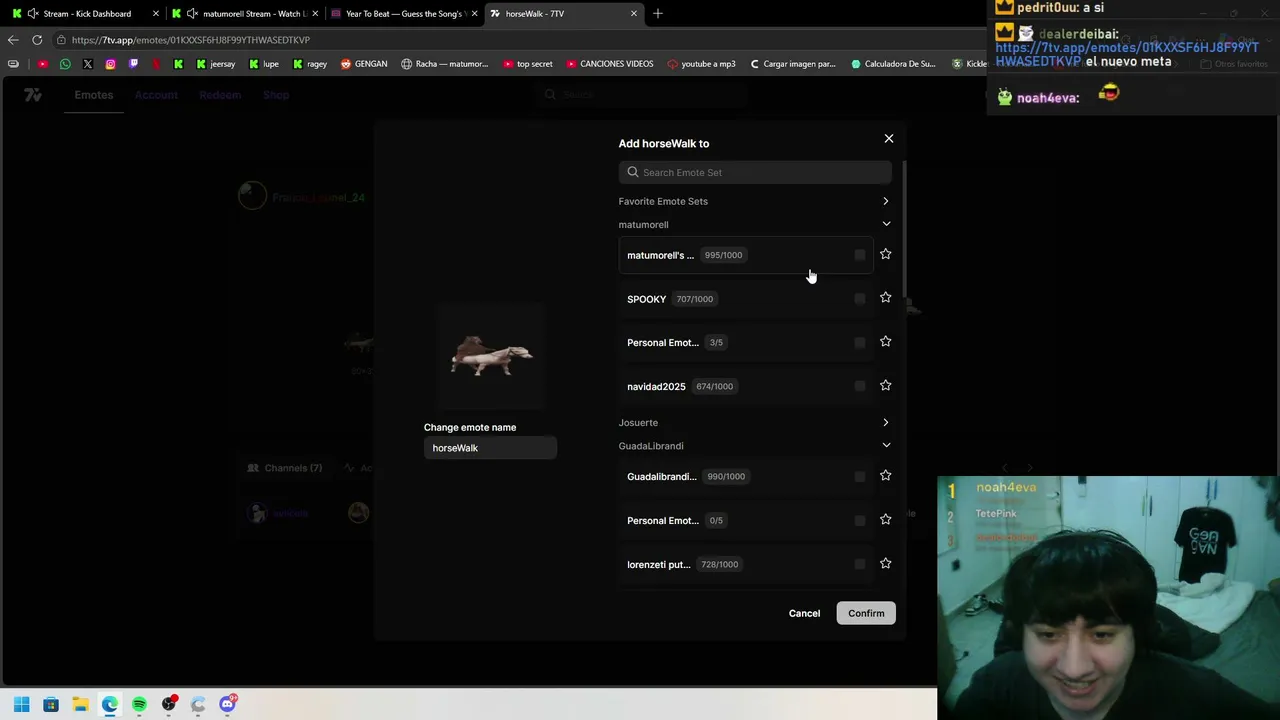Confirm adding the emote
Screen dimensions: 1280x720
[866, 613]
